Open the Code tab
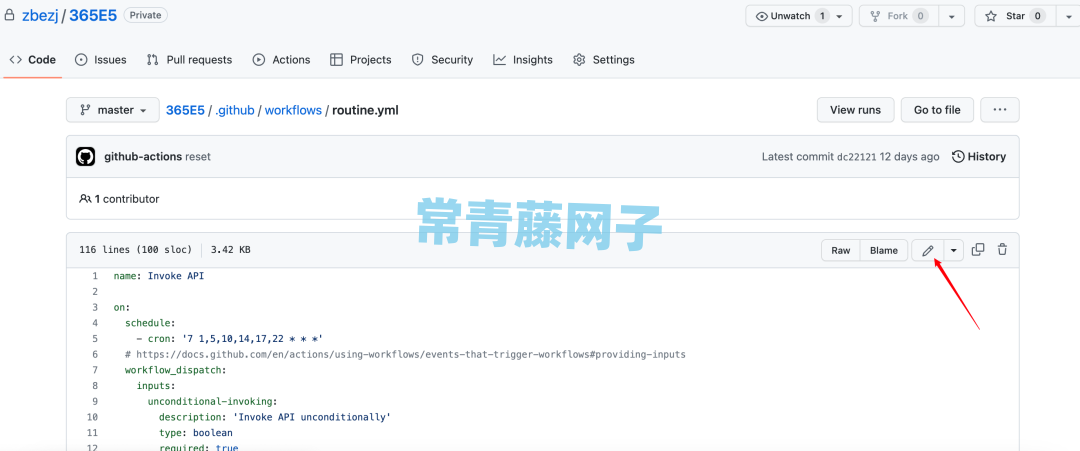The height and width of the screenshot is (451, 1080). [x=32, y=60]
